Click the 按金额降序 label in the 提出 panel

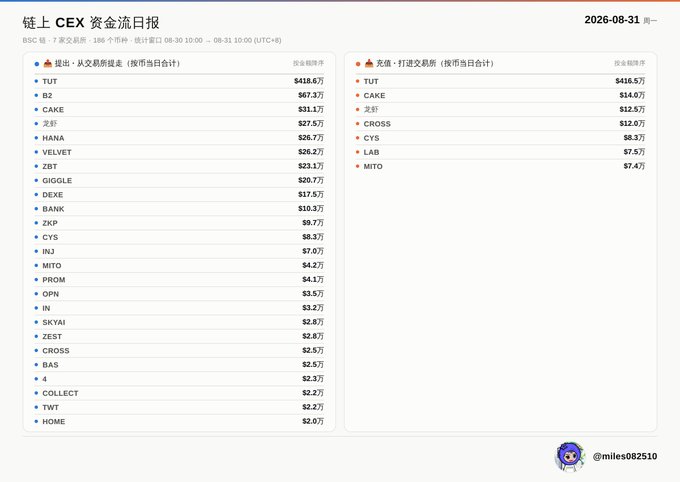(308, 63)
